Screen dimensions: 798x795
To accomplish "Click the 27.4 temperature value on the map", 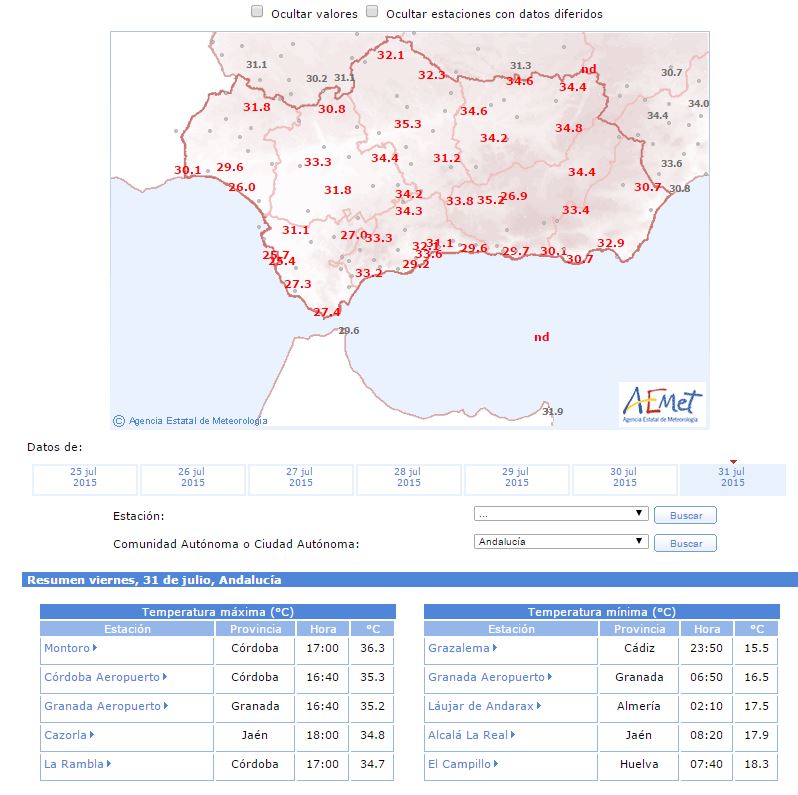I will point(327,313).
